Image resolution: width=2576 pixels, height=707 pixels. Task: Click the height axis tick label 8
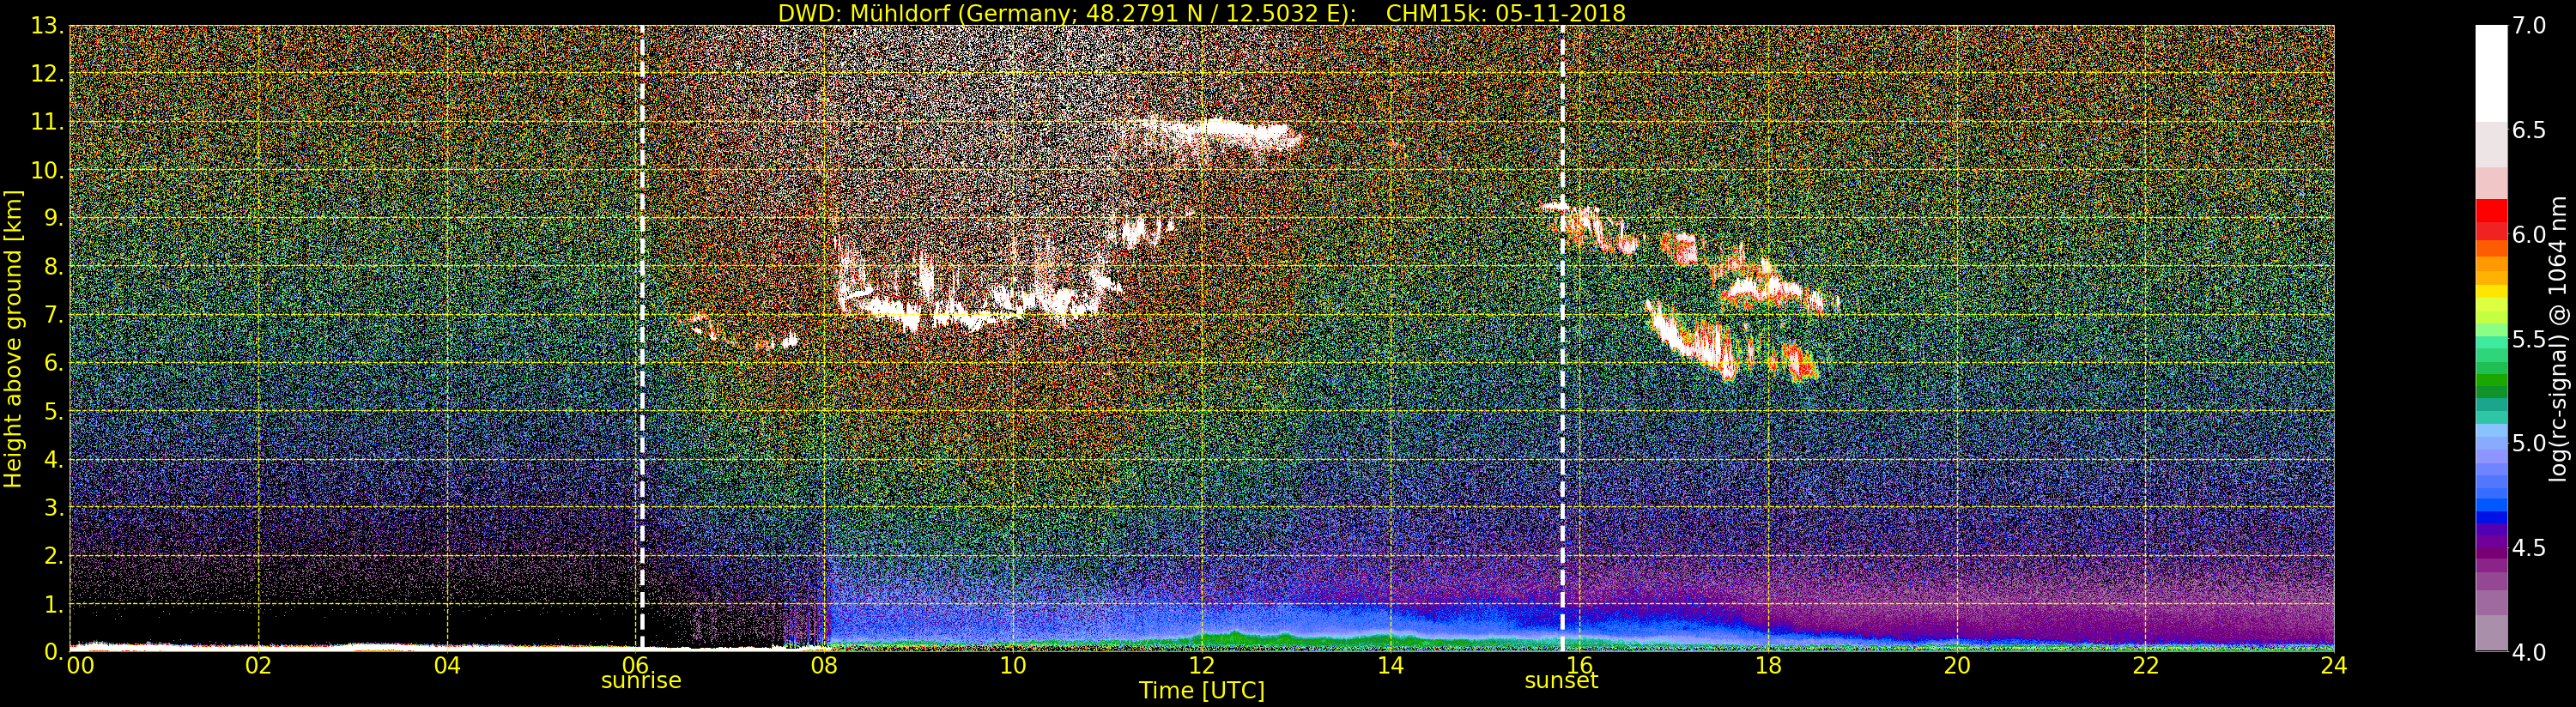(53, 267)
